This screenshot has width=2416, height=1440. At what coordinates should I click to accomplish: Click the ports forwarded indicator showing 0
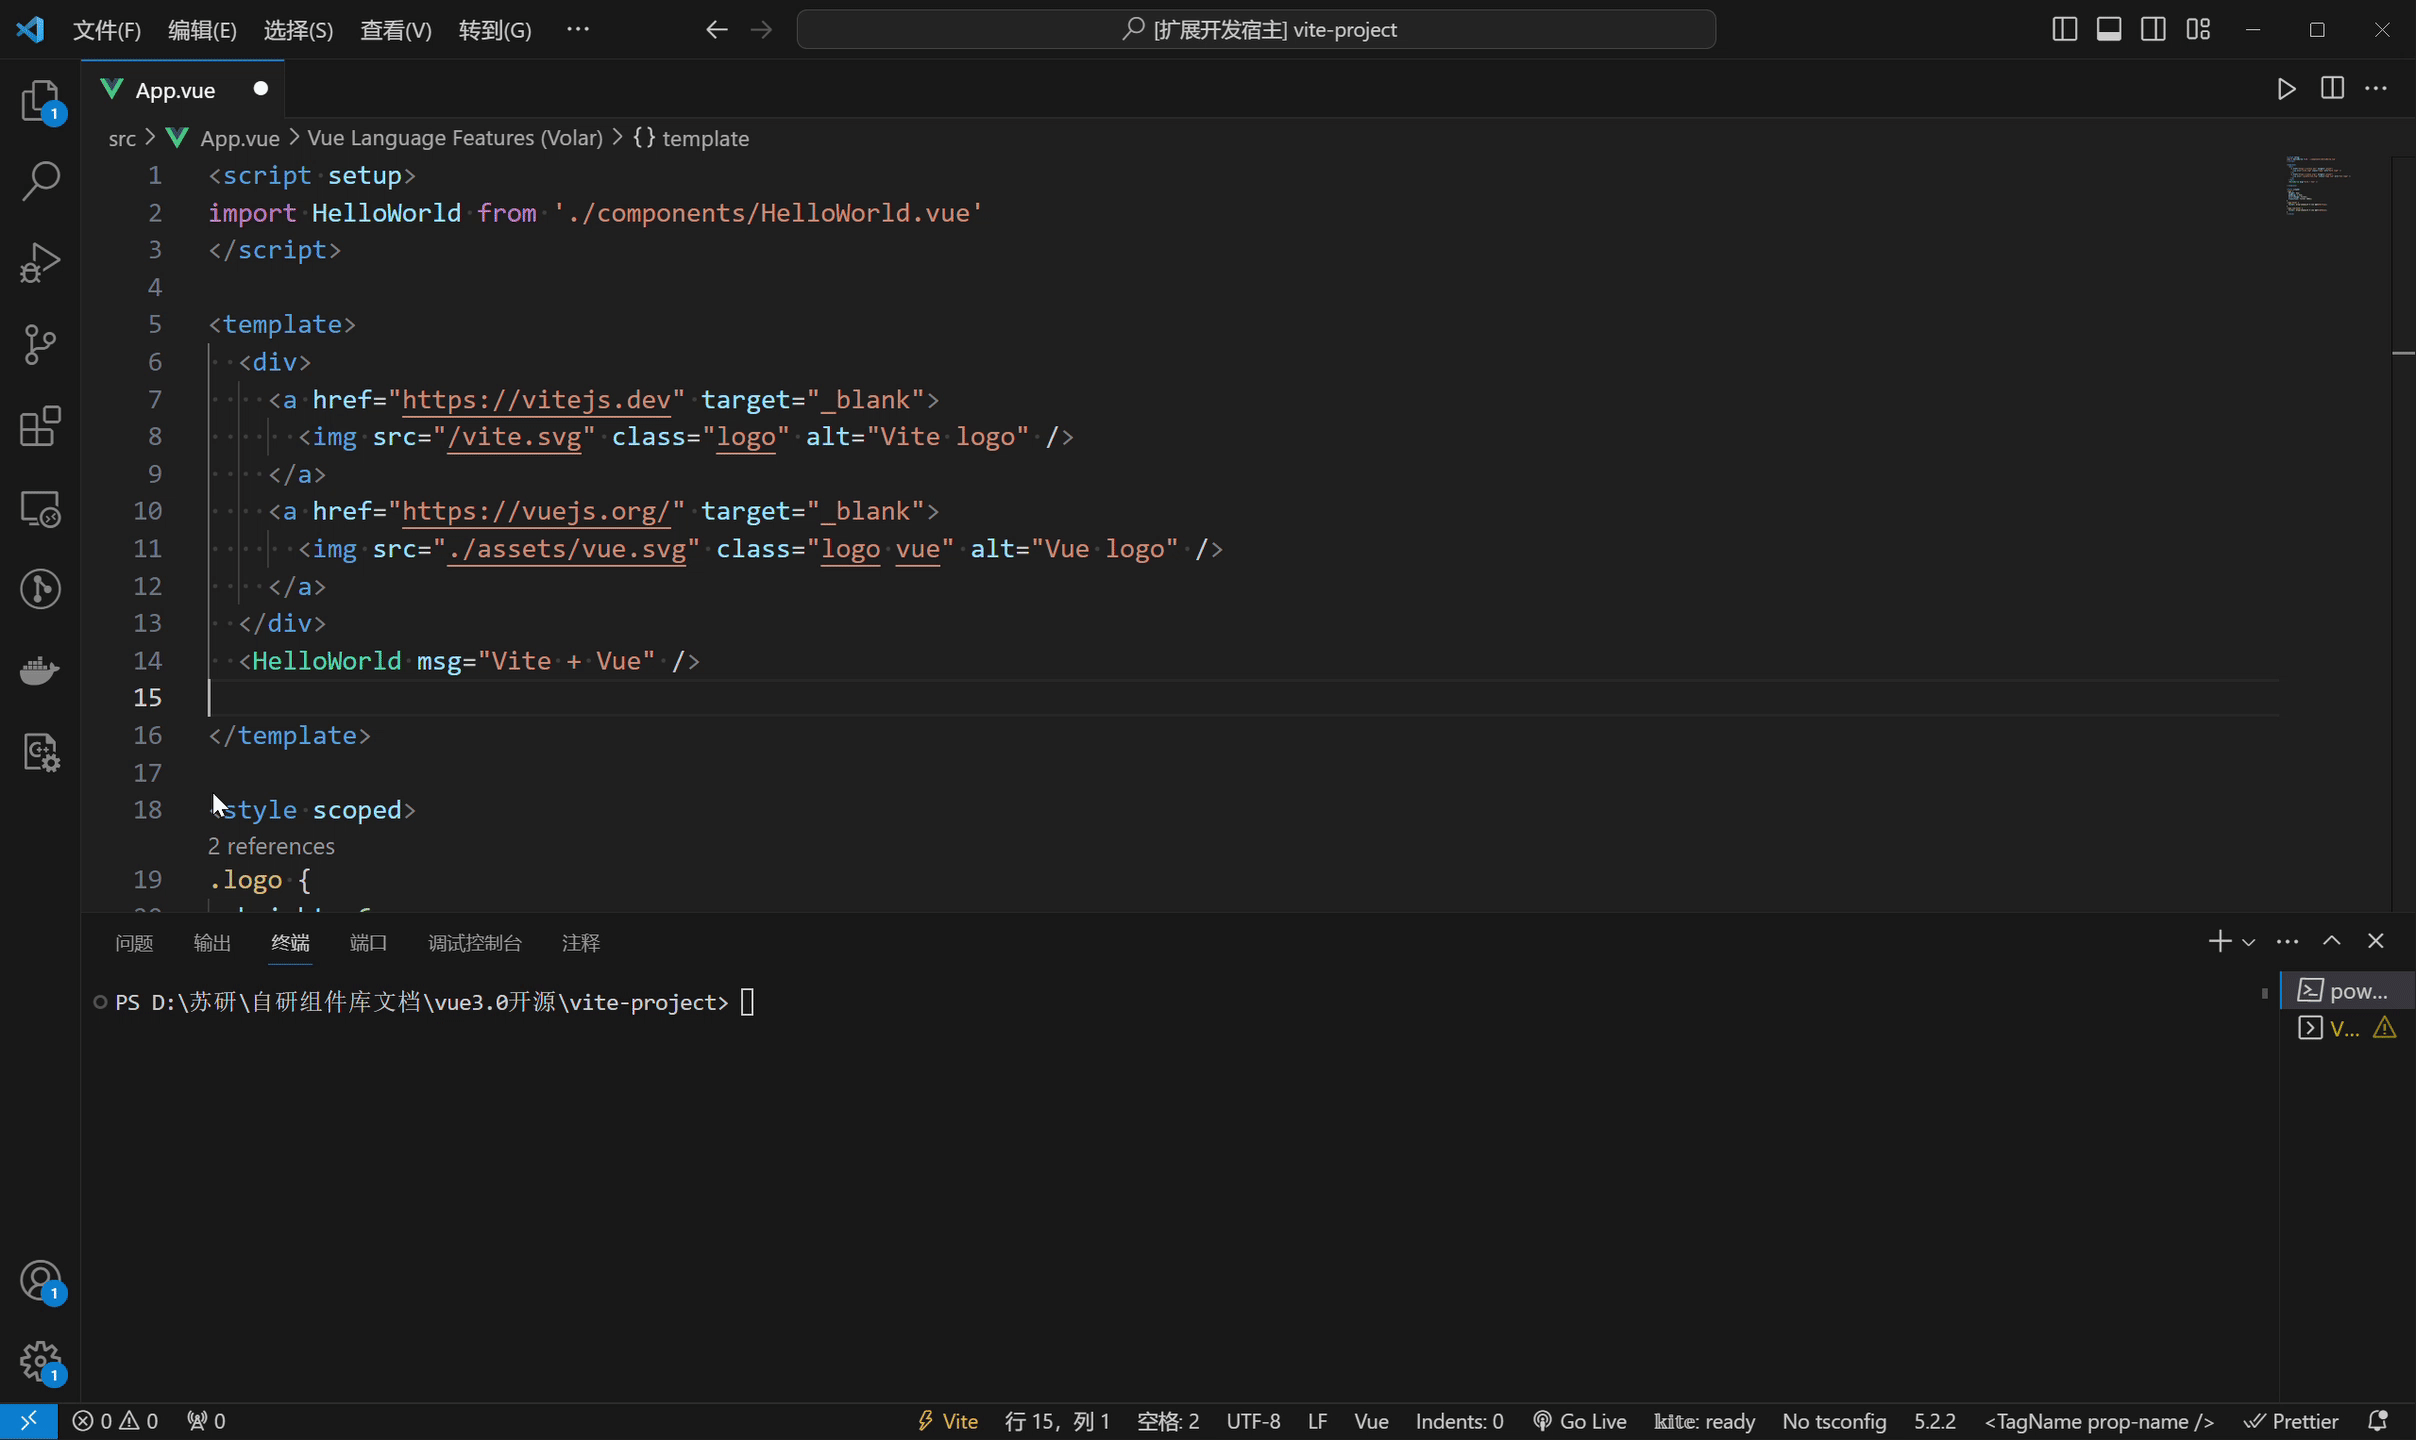coord(206,1421)
